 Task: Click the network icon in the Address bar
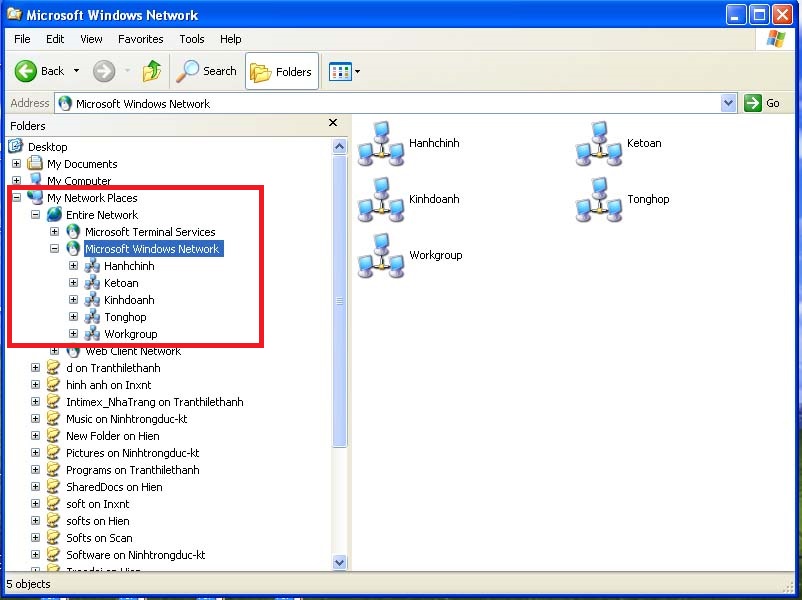63,103
